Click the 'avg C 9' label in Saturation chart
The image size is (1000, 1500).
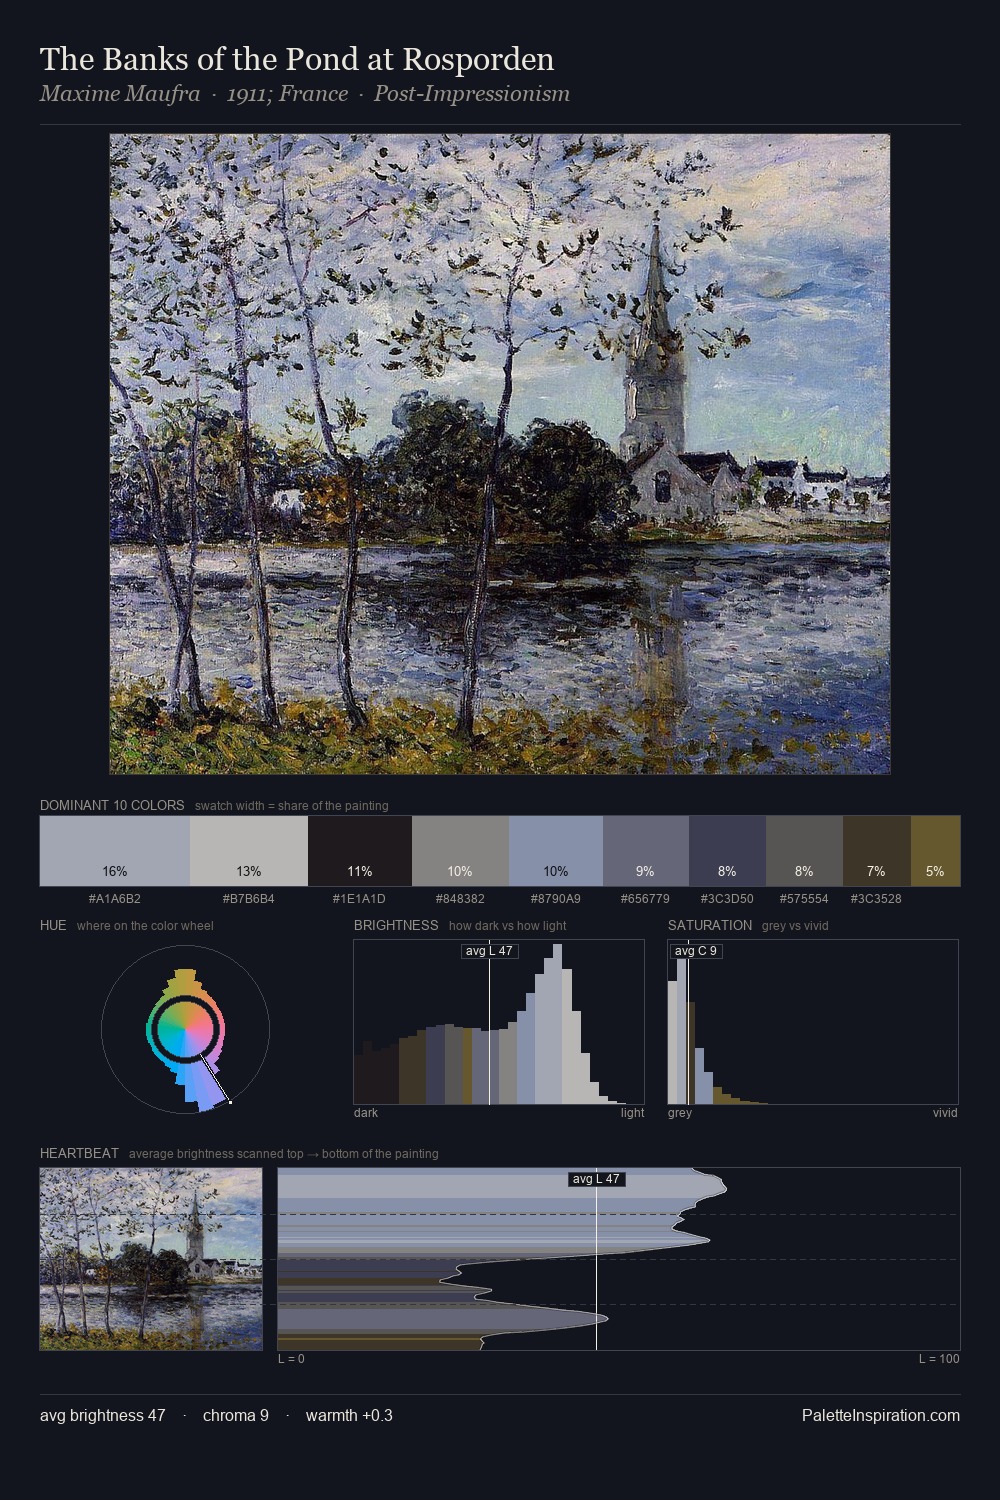click(696, 951)
